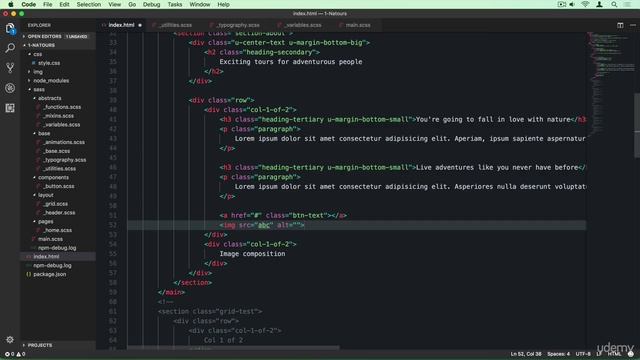Open the Wi-Fi menu bar icon
640x360 pixels.
click(x=585, y=4)
